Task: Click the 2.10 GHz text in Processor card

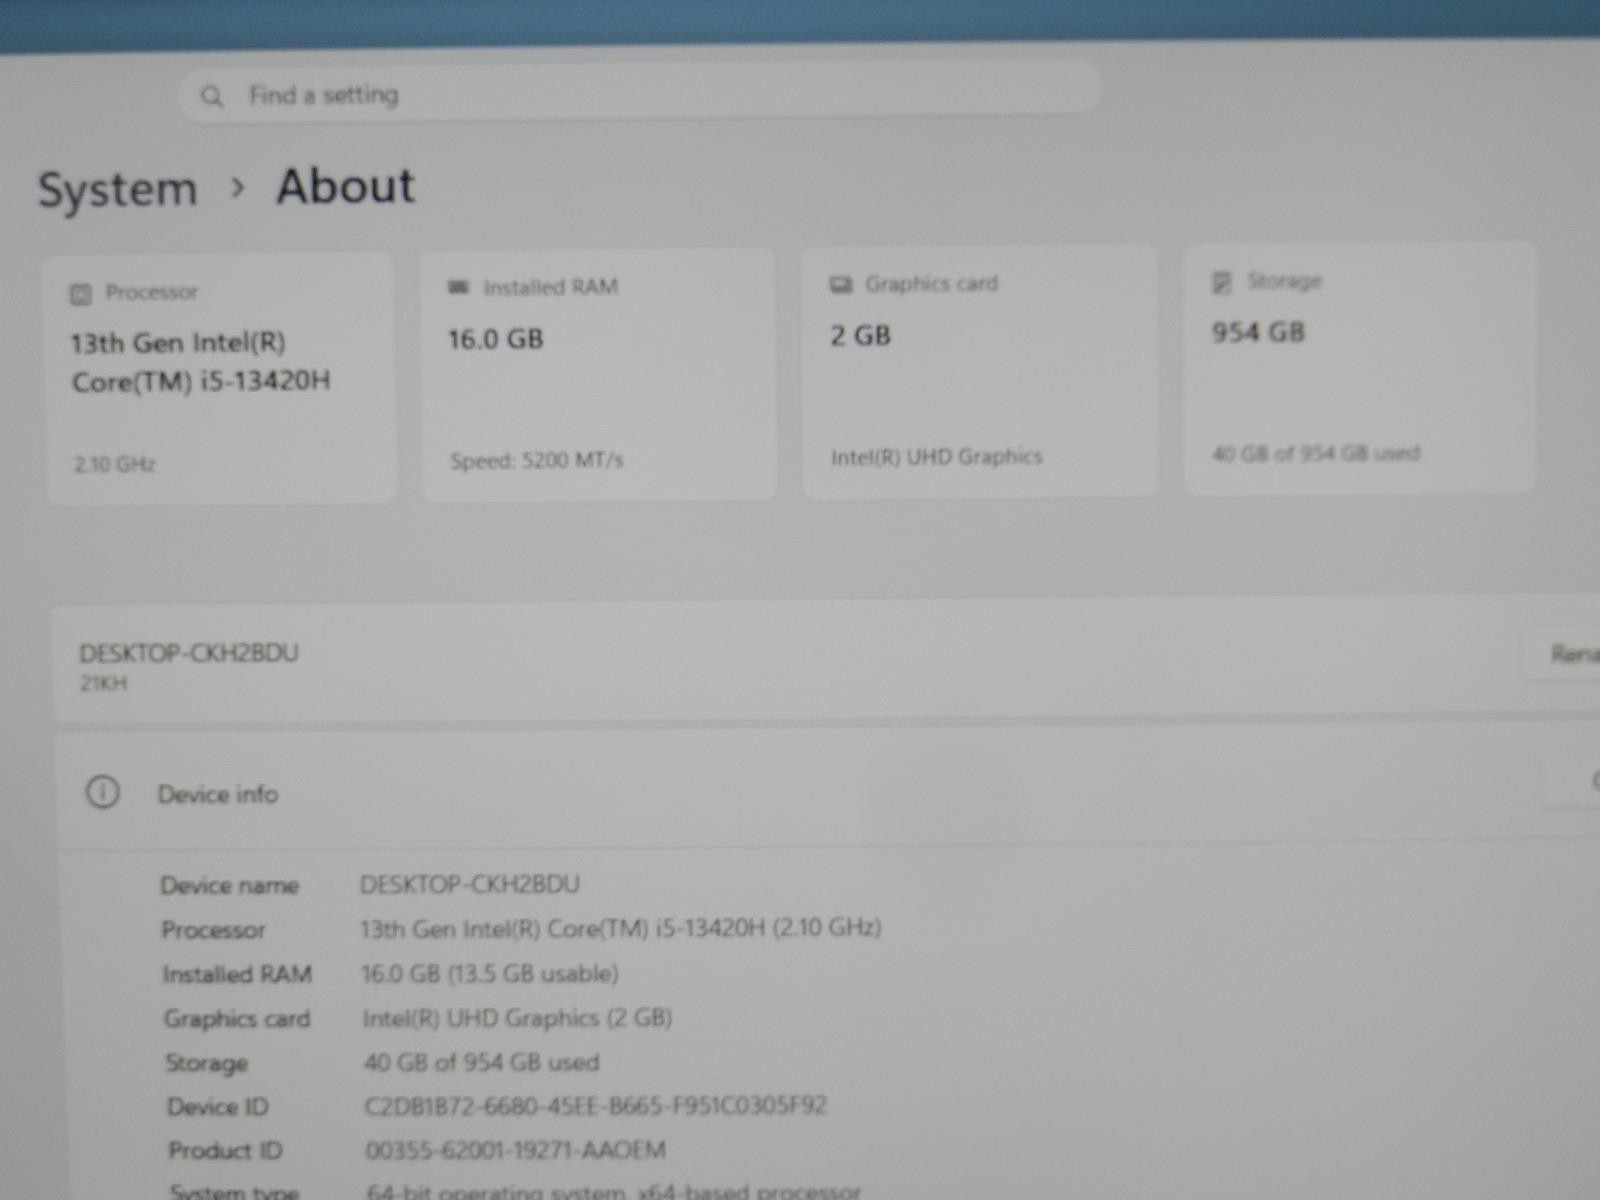Action: (114, 464)
